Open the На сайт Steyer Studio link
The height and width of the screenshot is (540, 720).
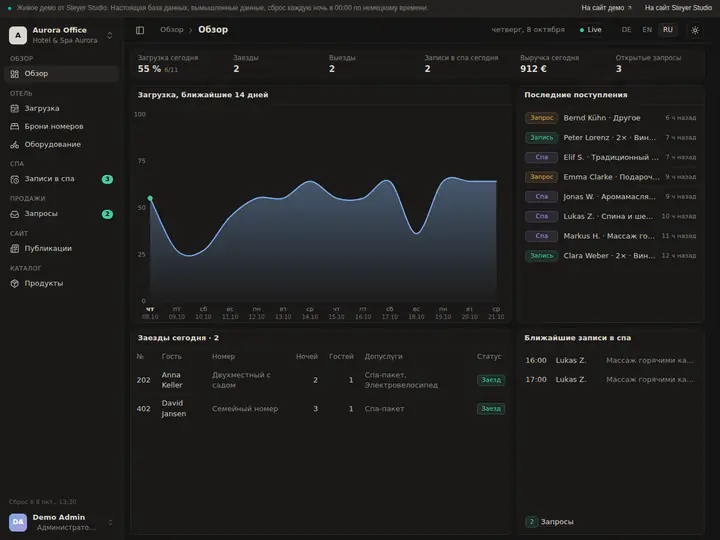coord(678,8)
